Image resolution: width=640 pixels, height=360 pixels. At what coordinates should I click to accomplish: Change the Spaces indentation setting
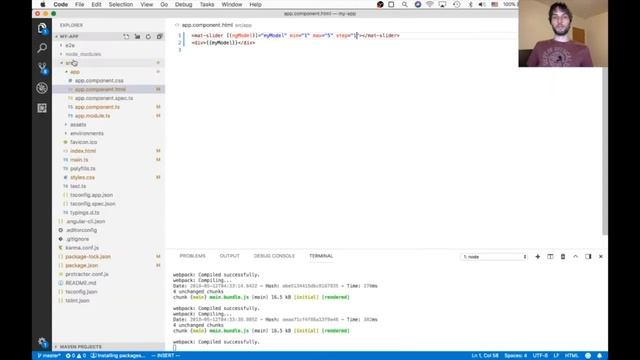pos(516,356)
